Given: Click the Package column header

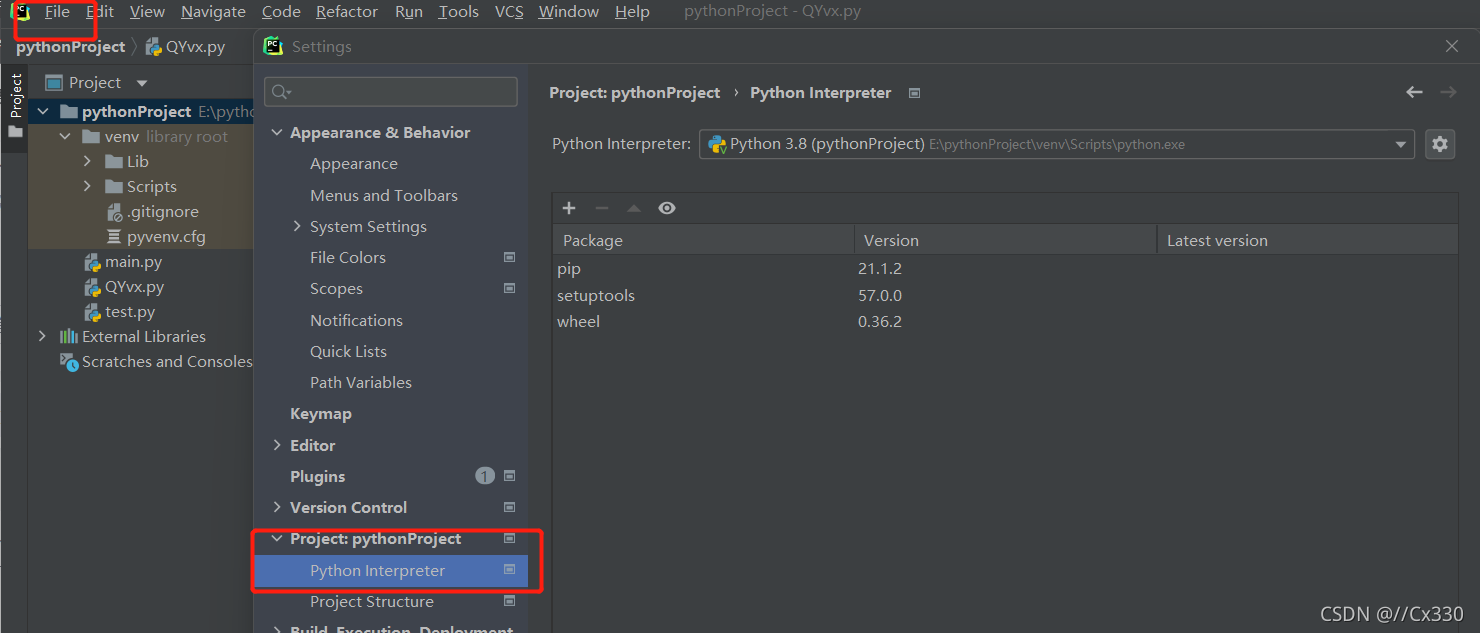Looking at the screenshot, I should (x=703, y=240).
